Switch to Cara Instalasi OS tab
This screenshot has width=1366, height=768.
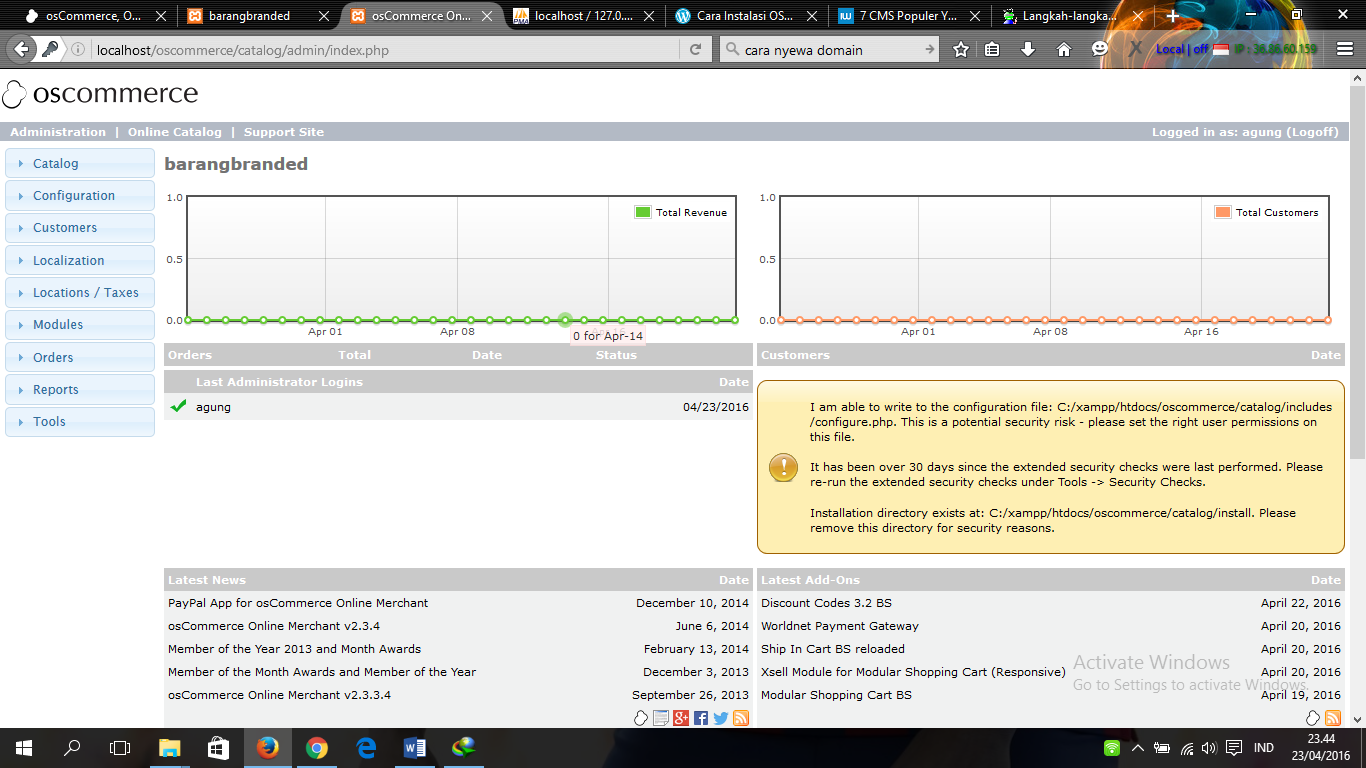(x=746, y=16)
